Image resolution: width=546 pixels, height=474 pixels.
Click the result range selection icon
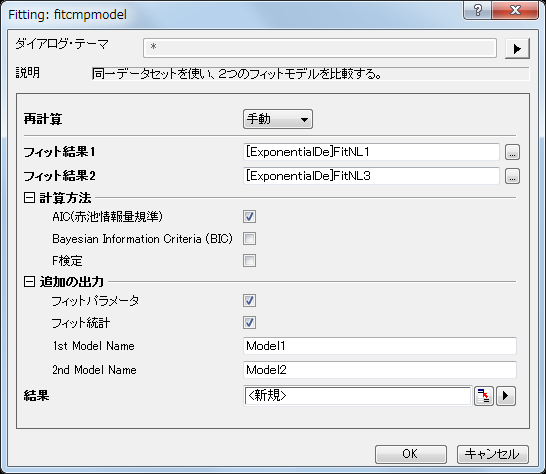[484, 396]
